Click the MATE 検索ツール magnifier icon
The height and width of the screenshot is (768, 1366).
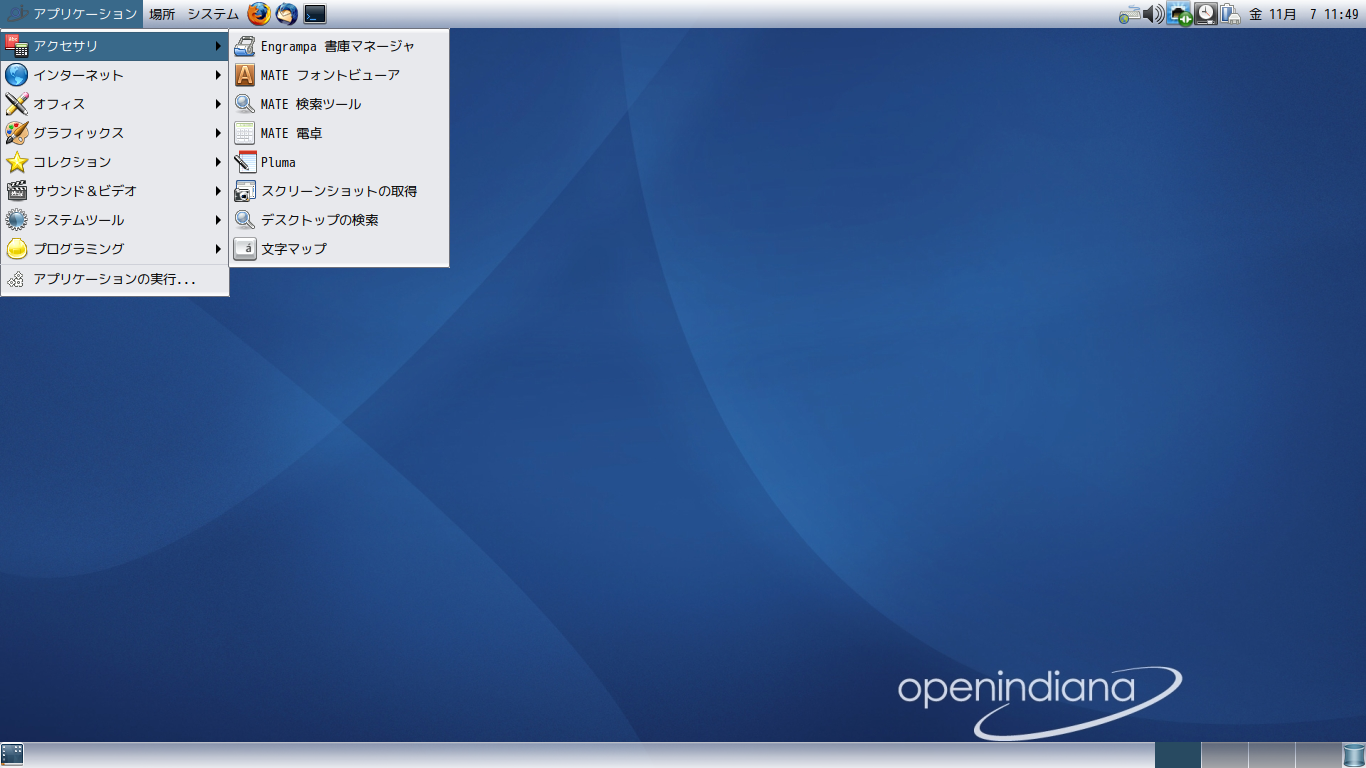(x=245, y=104)
